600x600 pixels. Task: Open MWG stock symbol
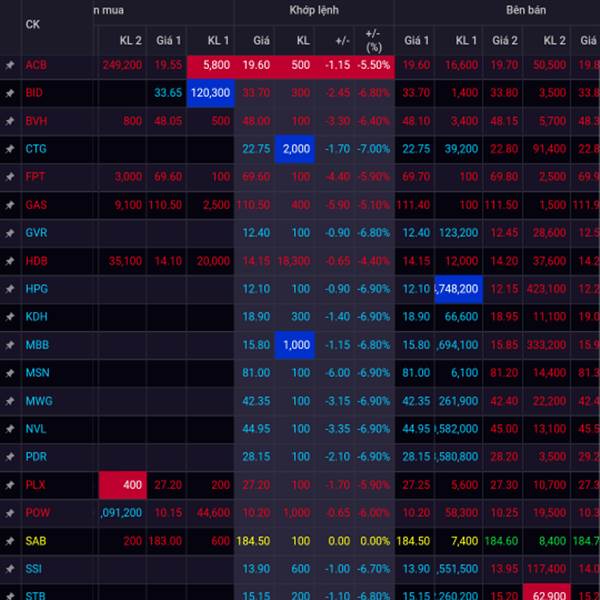pyautogui.click(x=39, y=401)
